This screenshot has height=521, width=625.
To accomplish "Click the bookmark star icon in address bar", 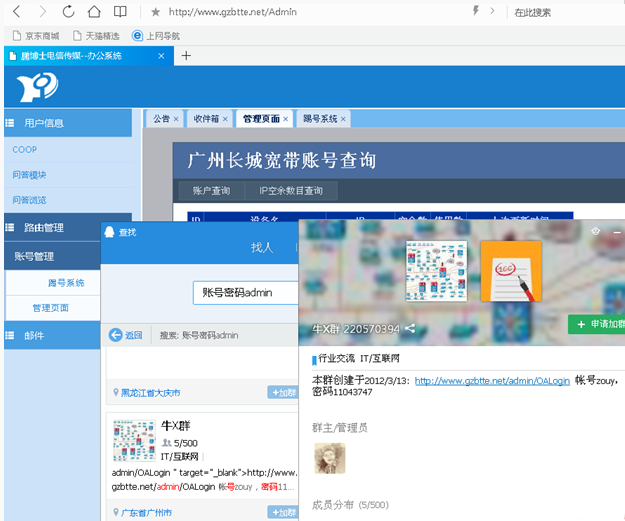I will pos(155,12).
